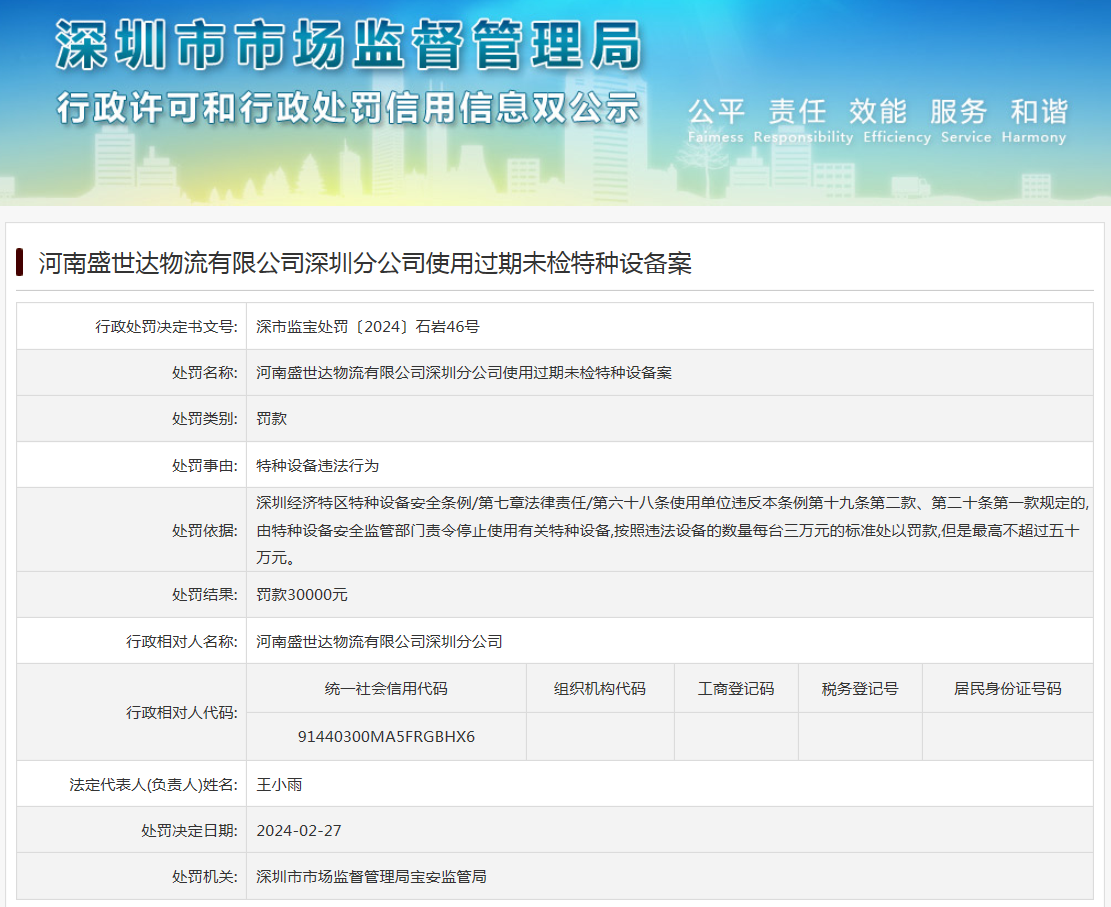Select the representative name 王小雨
The image size is (1111, 907).
click(x=279, y=784)
